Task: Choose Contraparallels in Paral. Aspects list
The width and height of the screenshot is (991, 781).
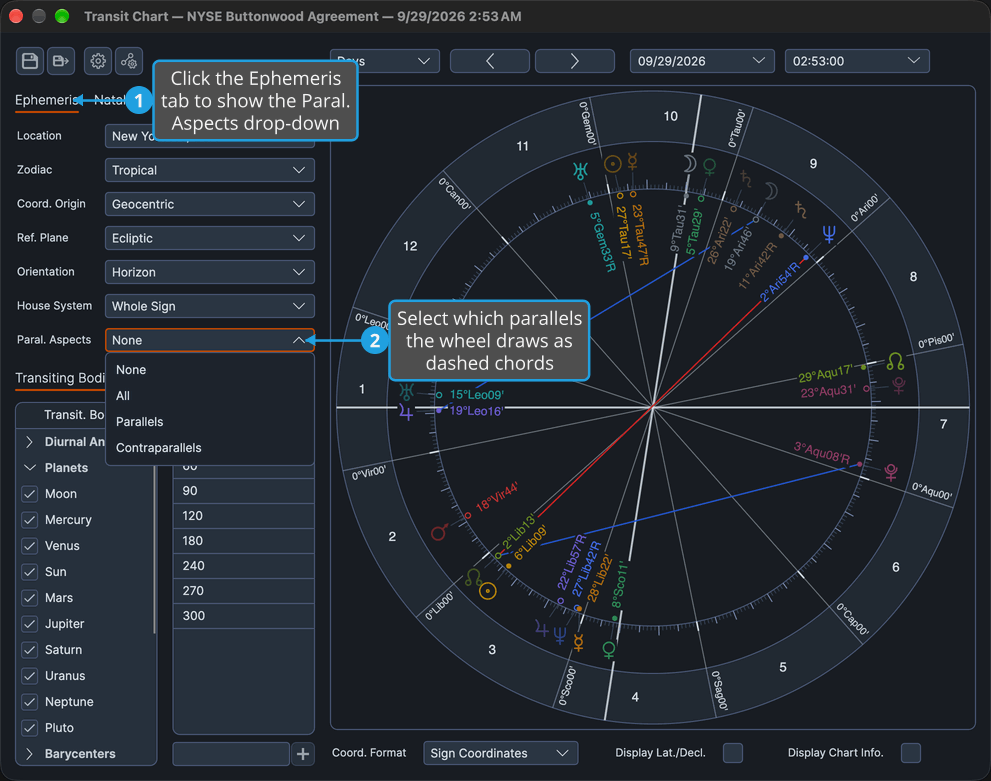Action: [x=210, y=447]
